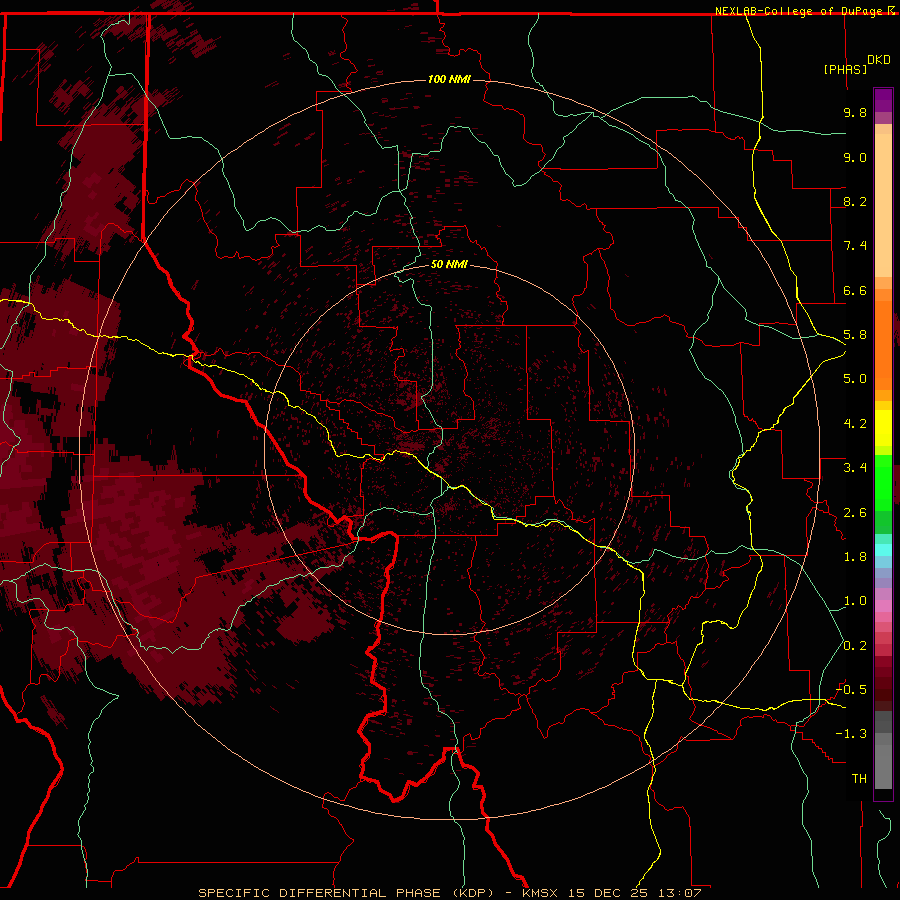Click the 1.0 scale value

coord(855,601)
